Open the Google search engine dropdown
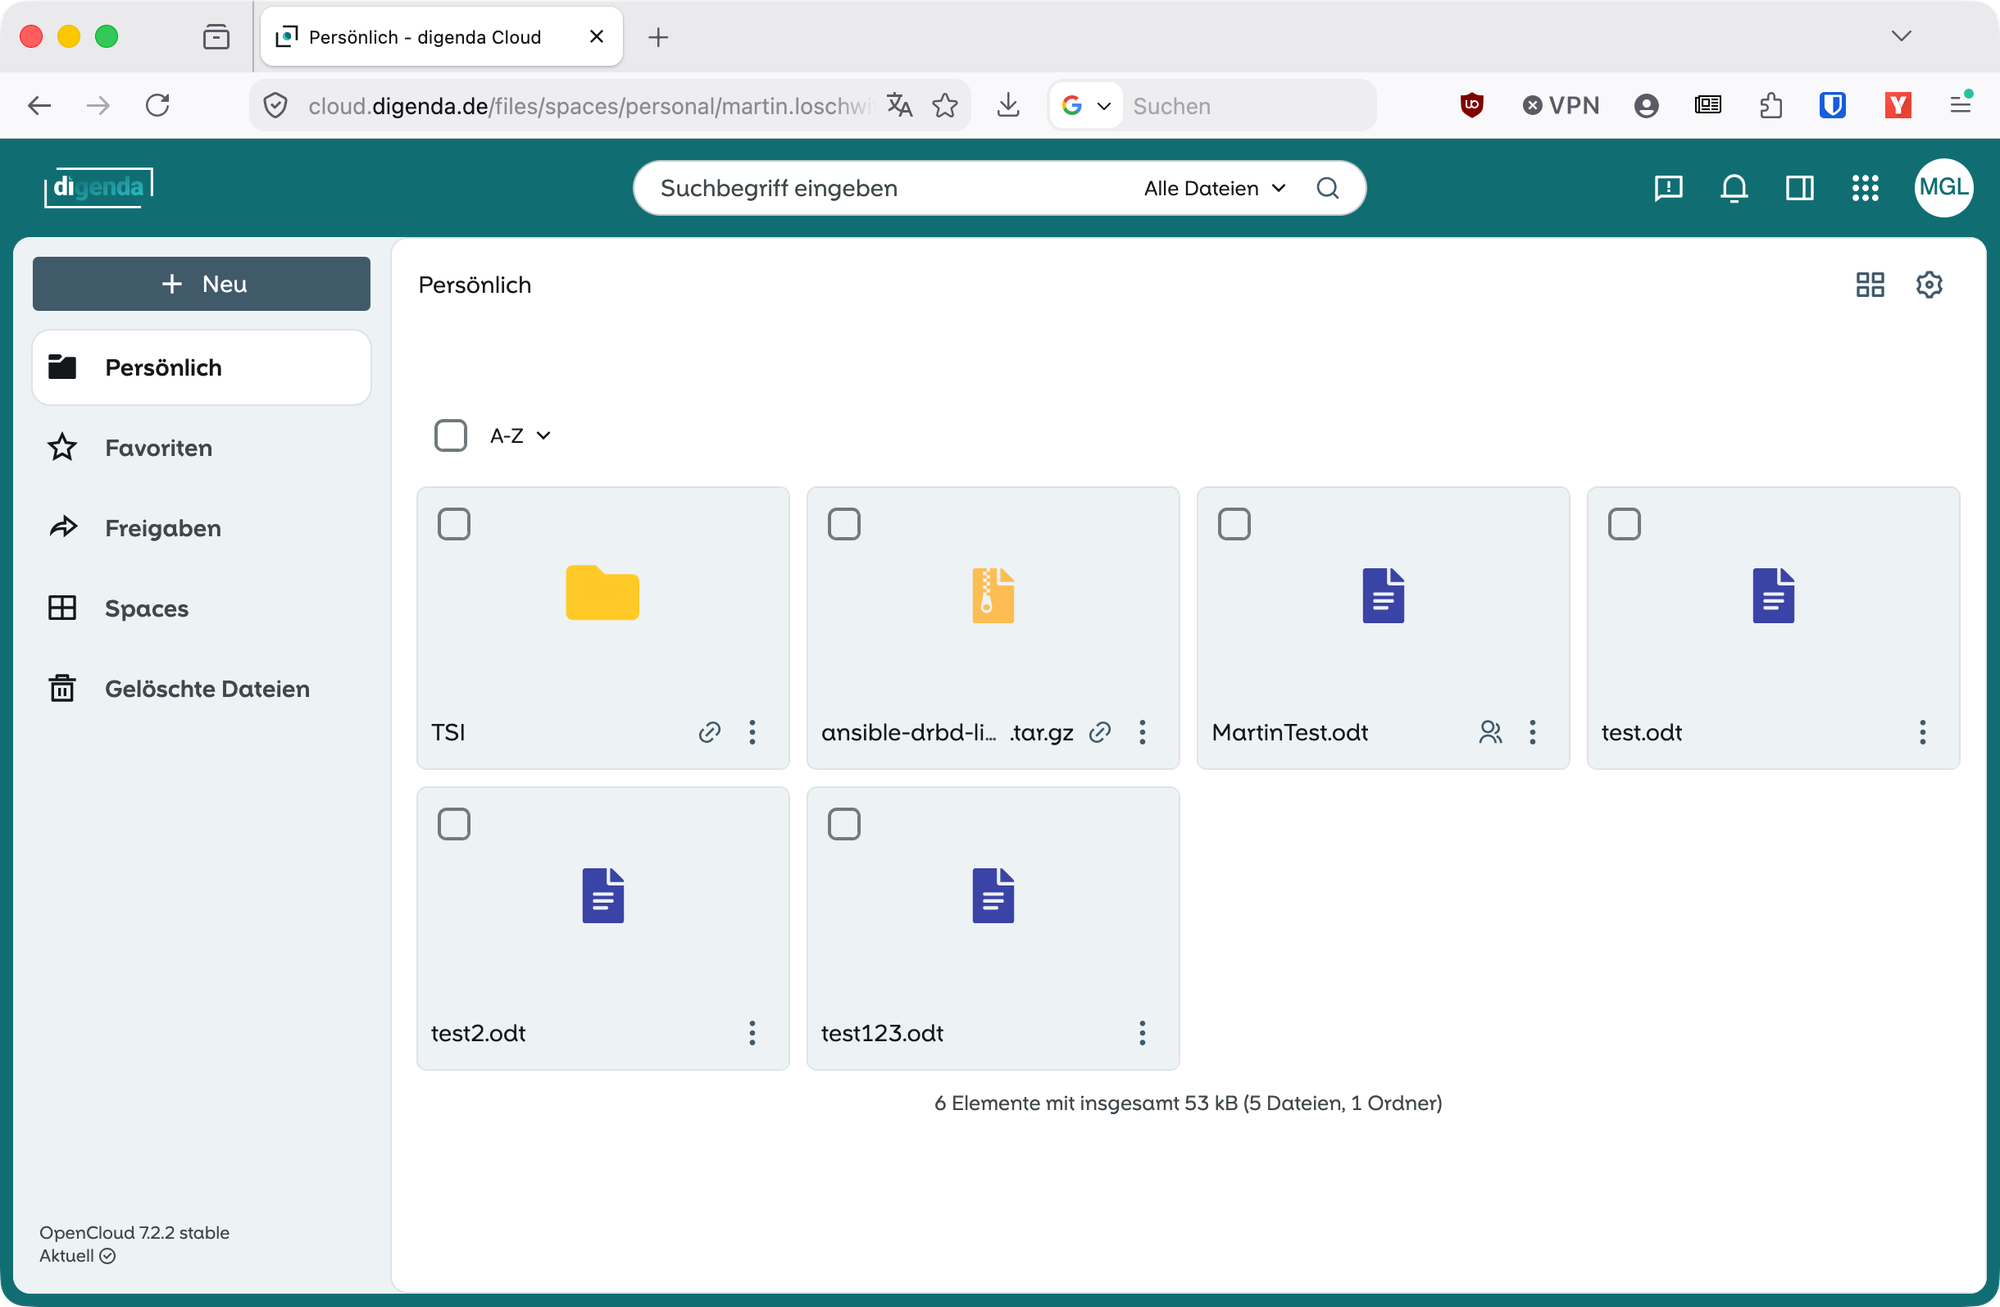Image resolution: width=2000 pixels, height=1307 pixels. coord(1086,105)
